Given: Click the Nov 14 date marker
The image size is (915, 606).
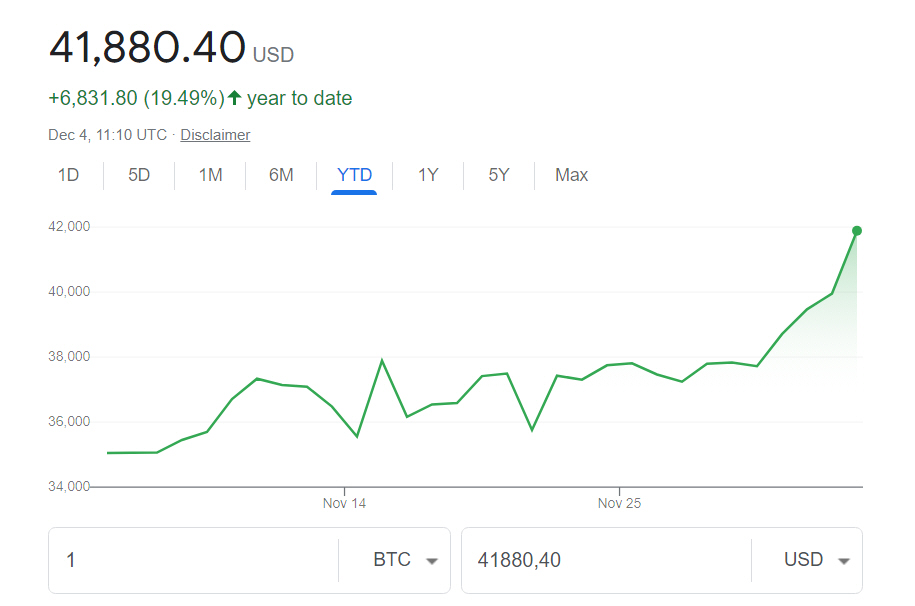Looking at the screenshot, I should coord(344,503).
